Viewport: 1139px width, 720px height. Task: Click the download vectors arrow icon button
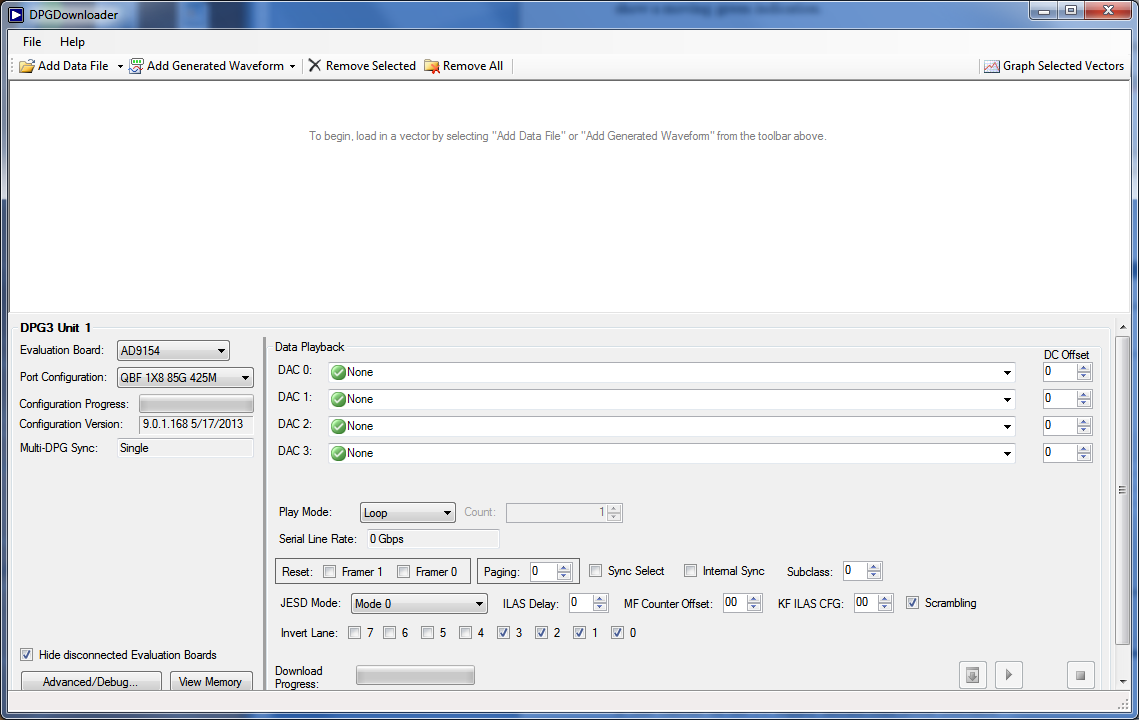click(972, 675)
